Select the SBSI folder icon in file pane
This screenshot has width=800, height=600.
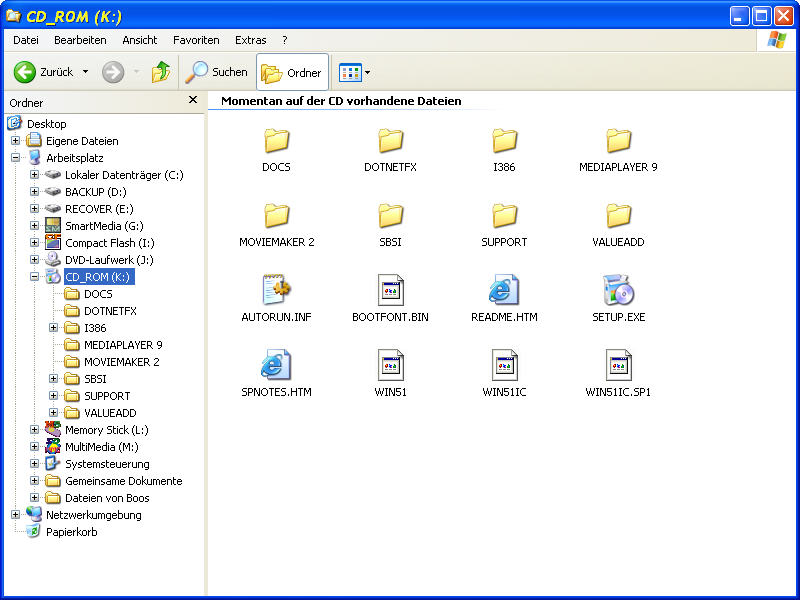click(x=390, y=216)
